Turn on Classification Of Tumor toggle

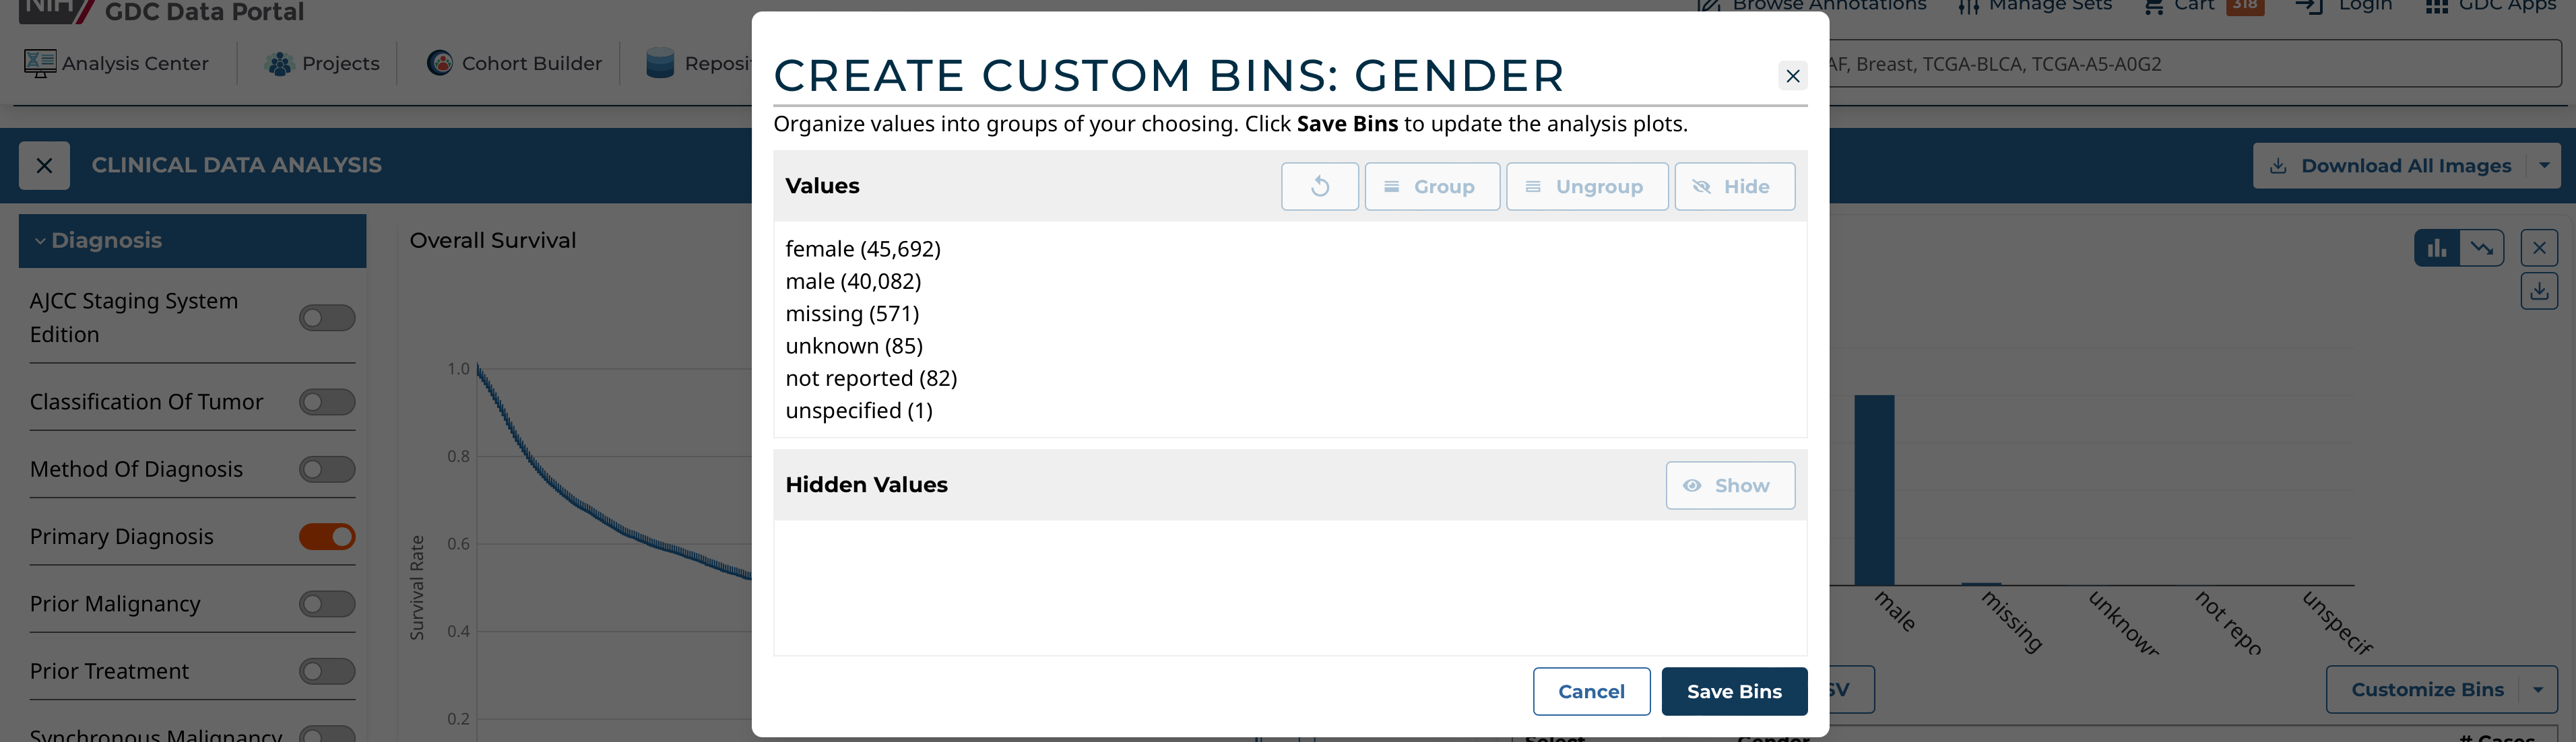point(327,402)
